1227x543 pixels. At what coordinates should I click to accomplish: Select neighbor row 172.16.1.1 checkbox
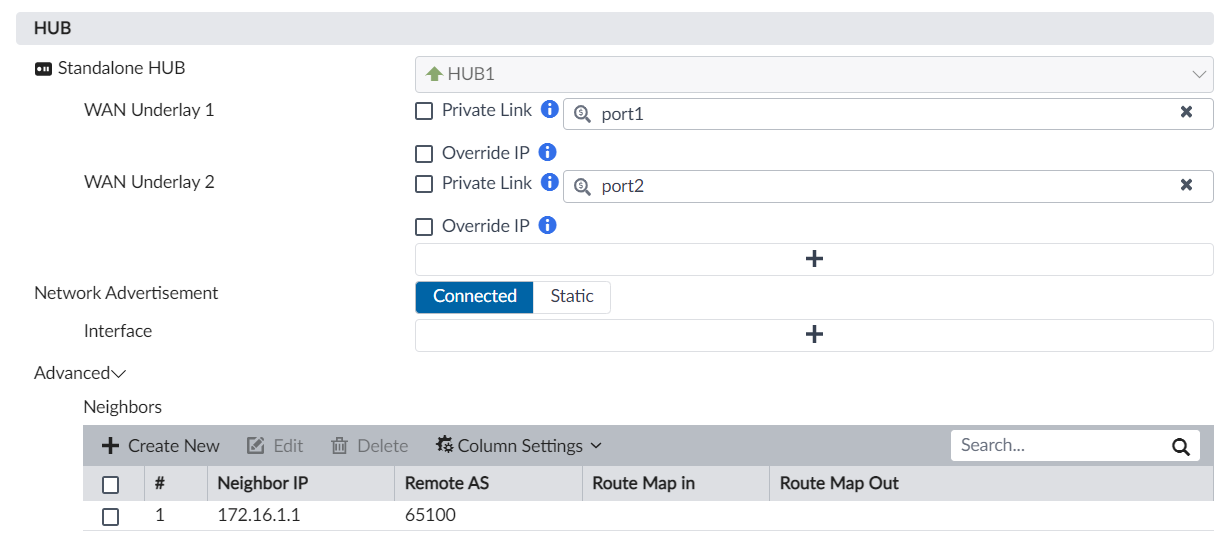(x=111, y=517)
